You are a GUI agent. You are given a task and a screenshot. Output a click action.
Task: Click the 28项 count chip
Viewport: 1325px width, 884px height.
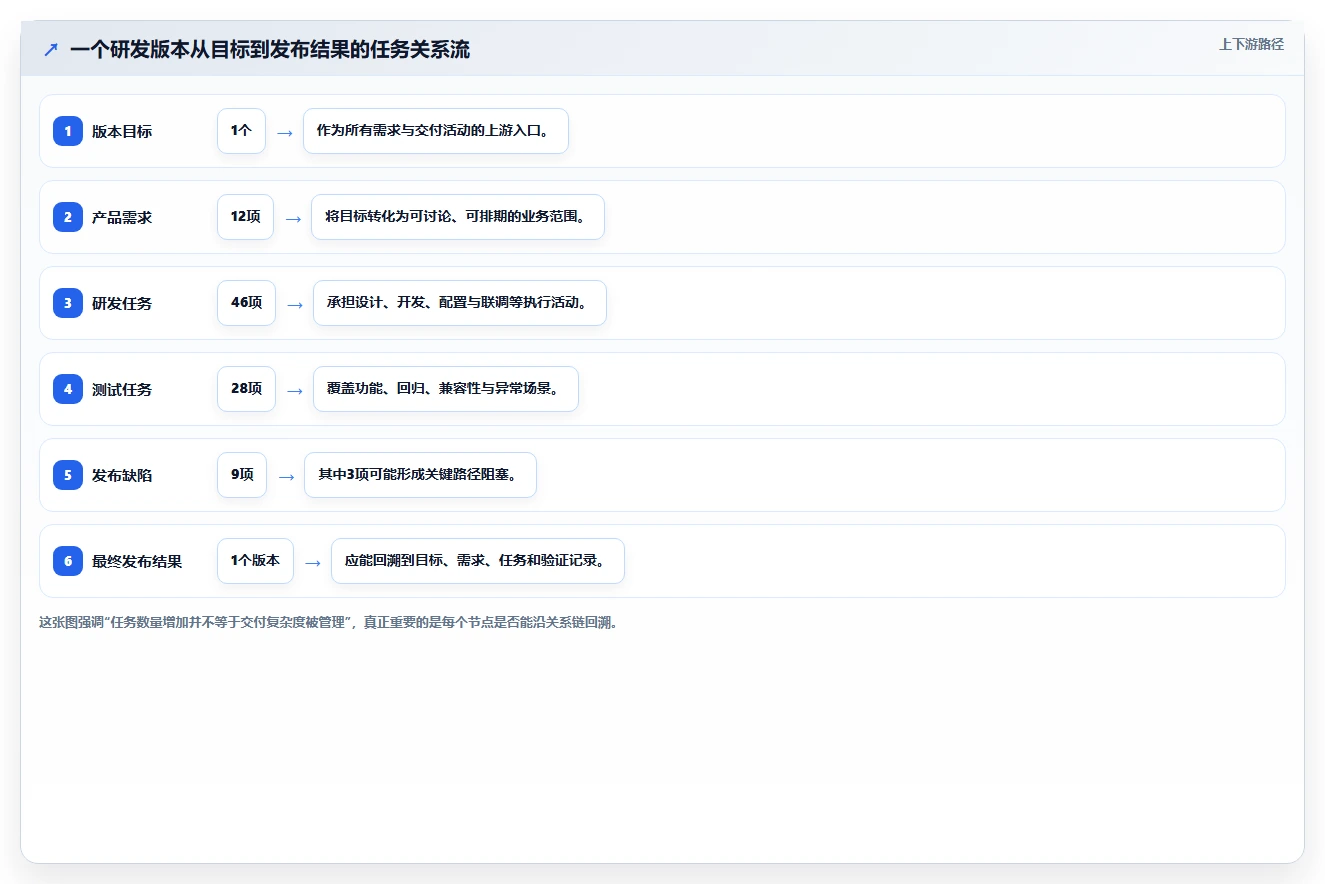pyautogui.click(x=246, y=389)
